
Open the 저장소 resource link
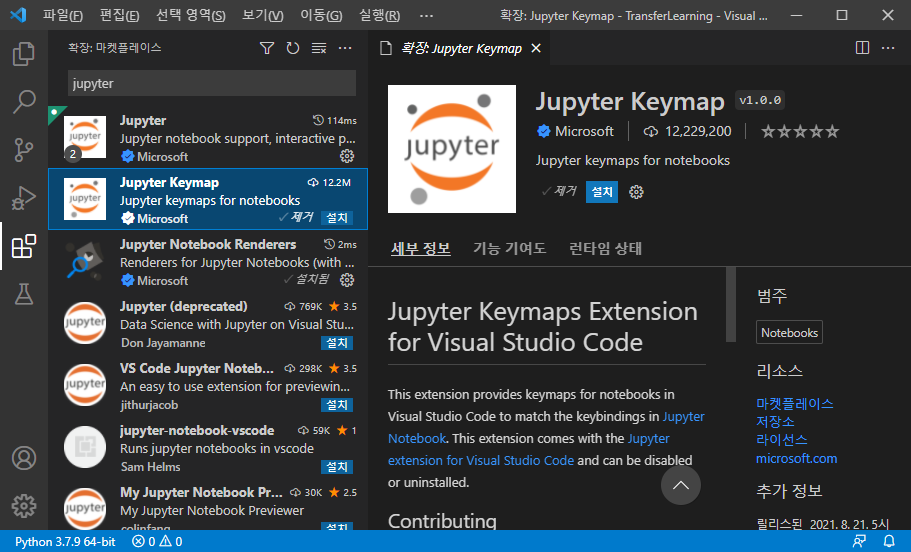pyautogui.click(x=775, y=421)
